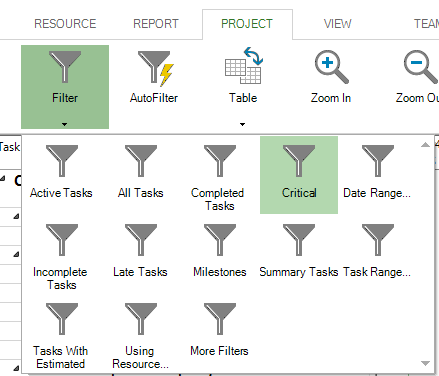Click the filter gallery scroll-down arrow
This screenshot has height=376, width=439.
pyautogui.click(x=425, y=363)
